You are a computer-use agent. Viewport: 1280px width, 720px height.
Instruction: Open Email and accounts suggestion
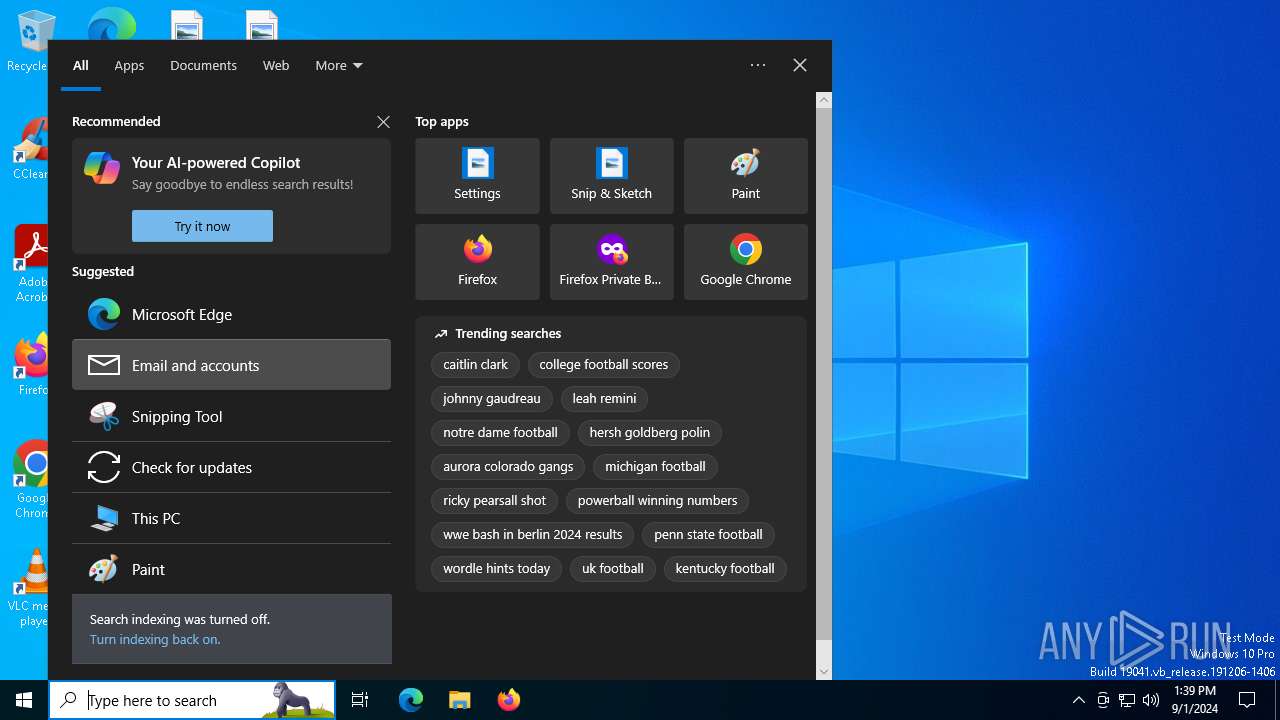[231, 365]
